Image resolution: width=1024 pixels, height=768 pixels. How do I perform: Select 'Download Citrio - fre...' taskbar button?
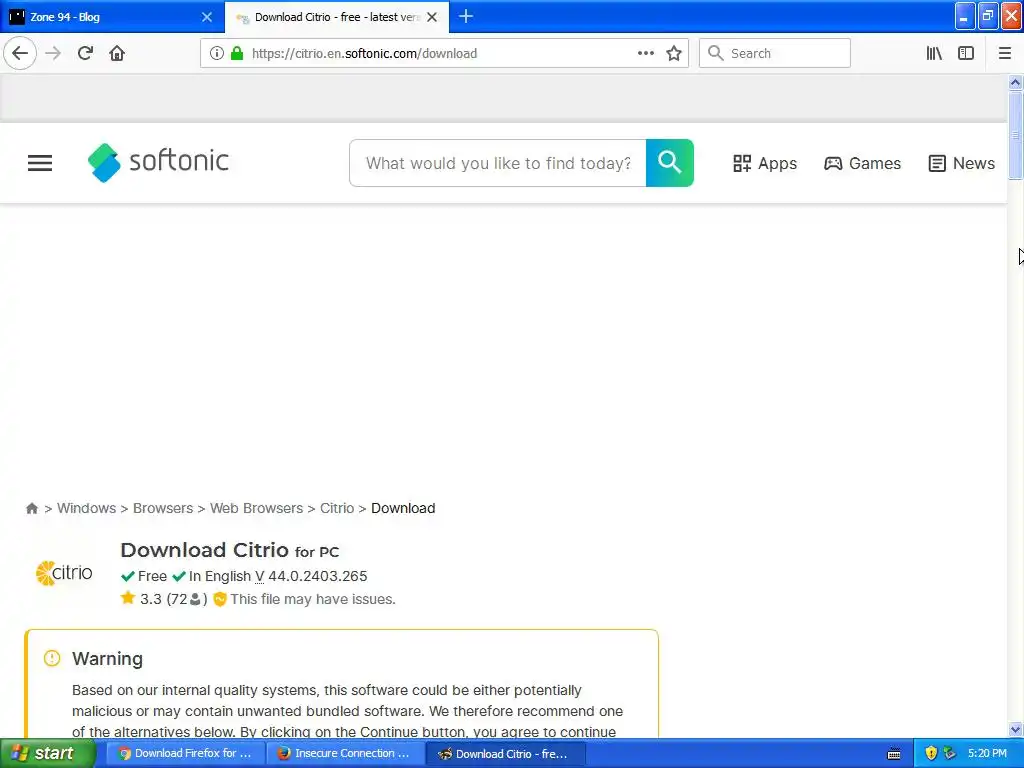click(504, 753)
